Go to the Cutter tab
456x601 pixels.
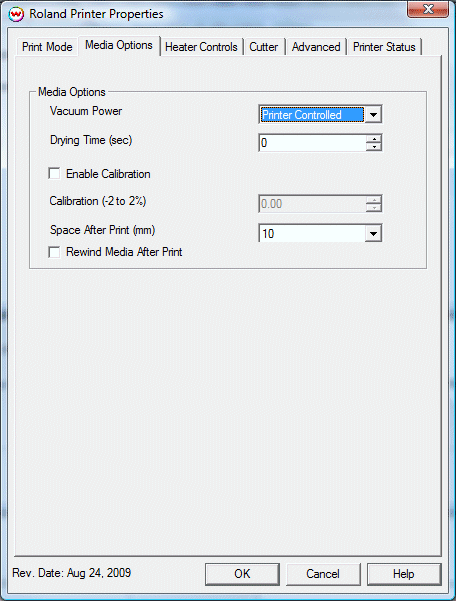pos(264,47)
